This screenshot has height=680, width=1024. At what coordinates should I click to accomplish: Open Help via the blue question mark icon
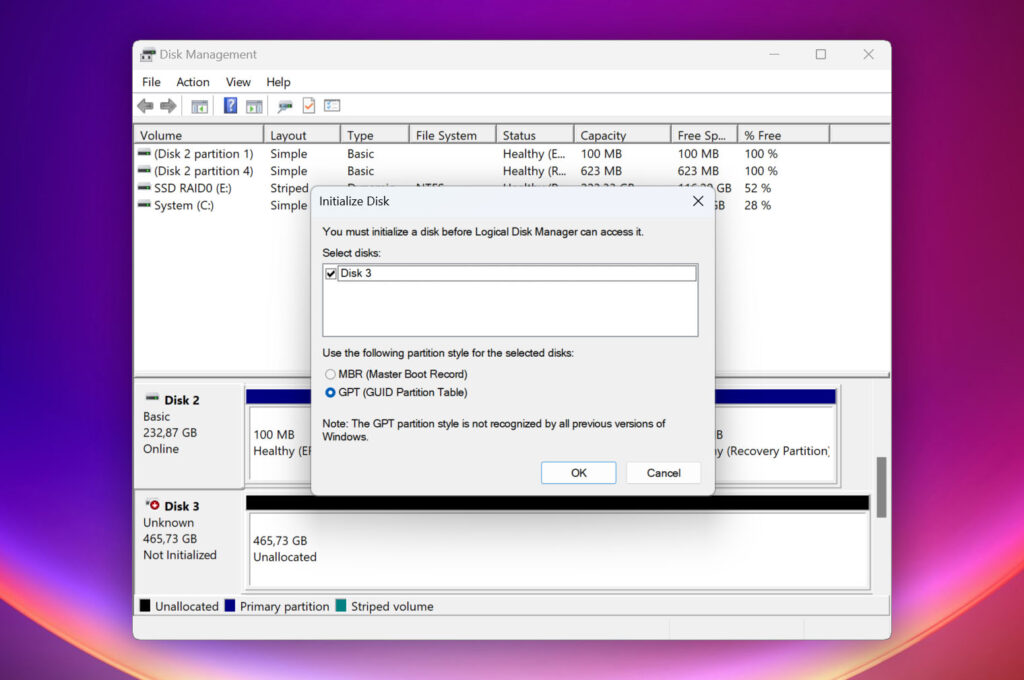click(230, 106)
